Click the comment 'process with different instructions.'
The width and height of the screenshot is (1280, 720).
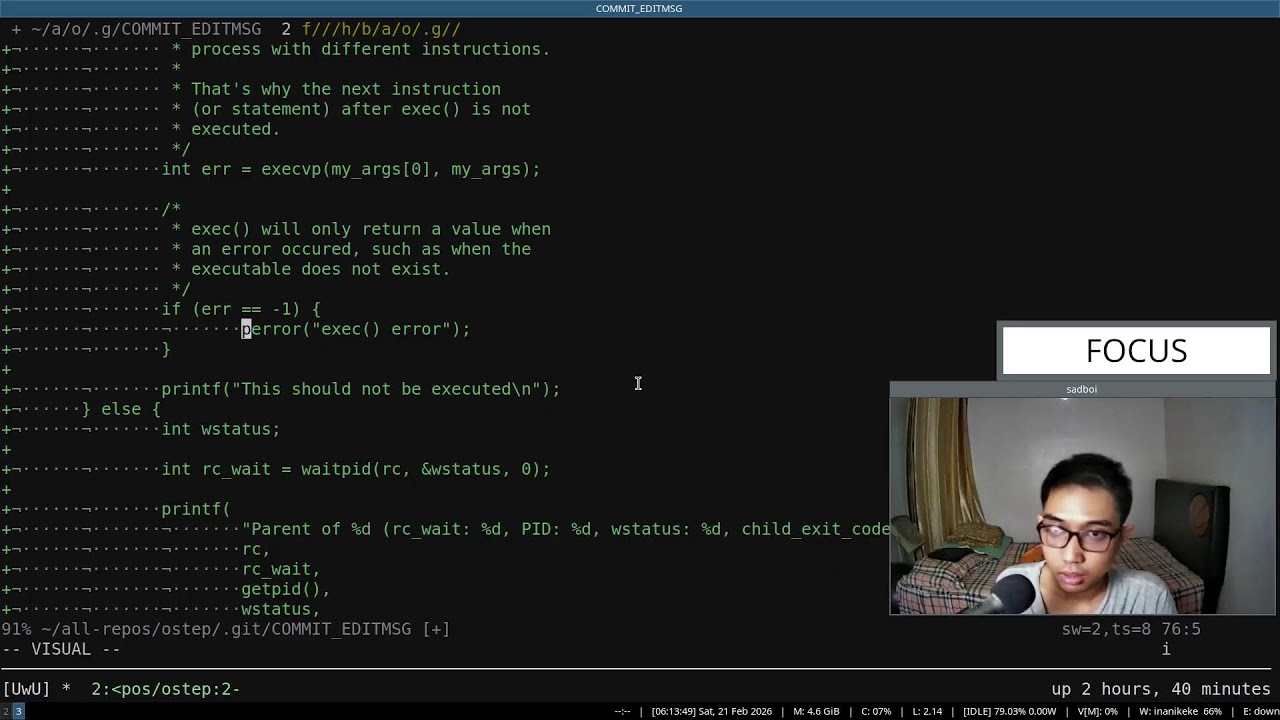coord(370,49)
